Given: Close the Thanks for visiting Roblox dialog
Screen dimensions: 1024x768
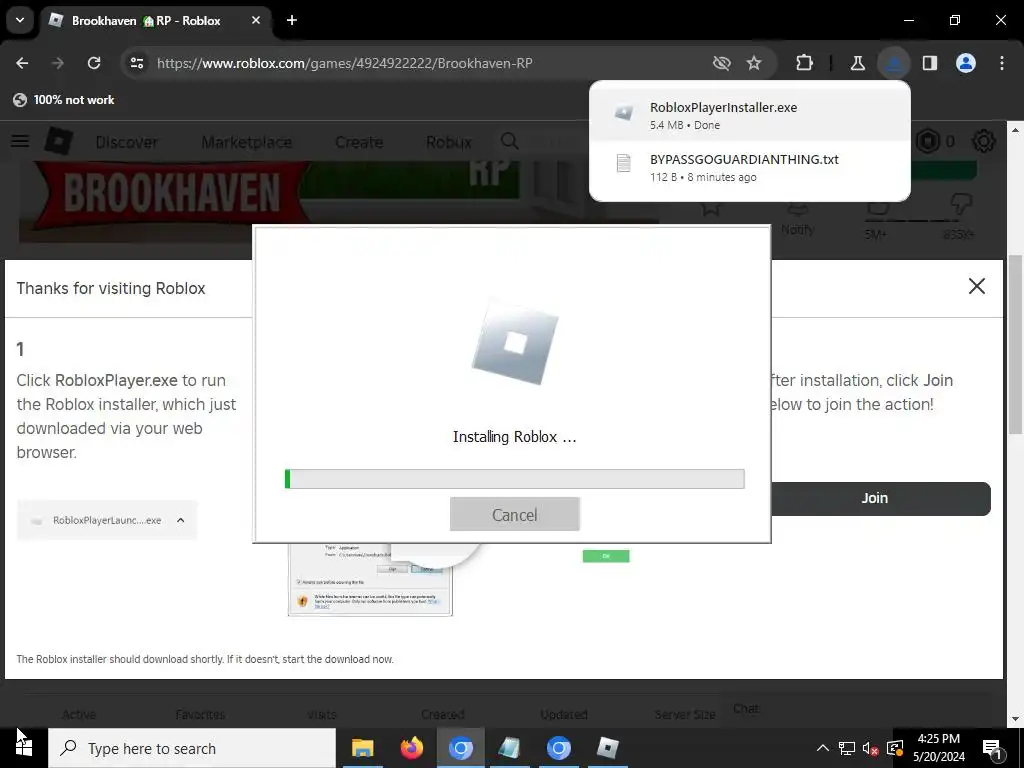Looking at the screenshot, I should (x=977, y=286).
